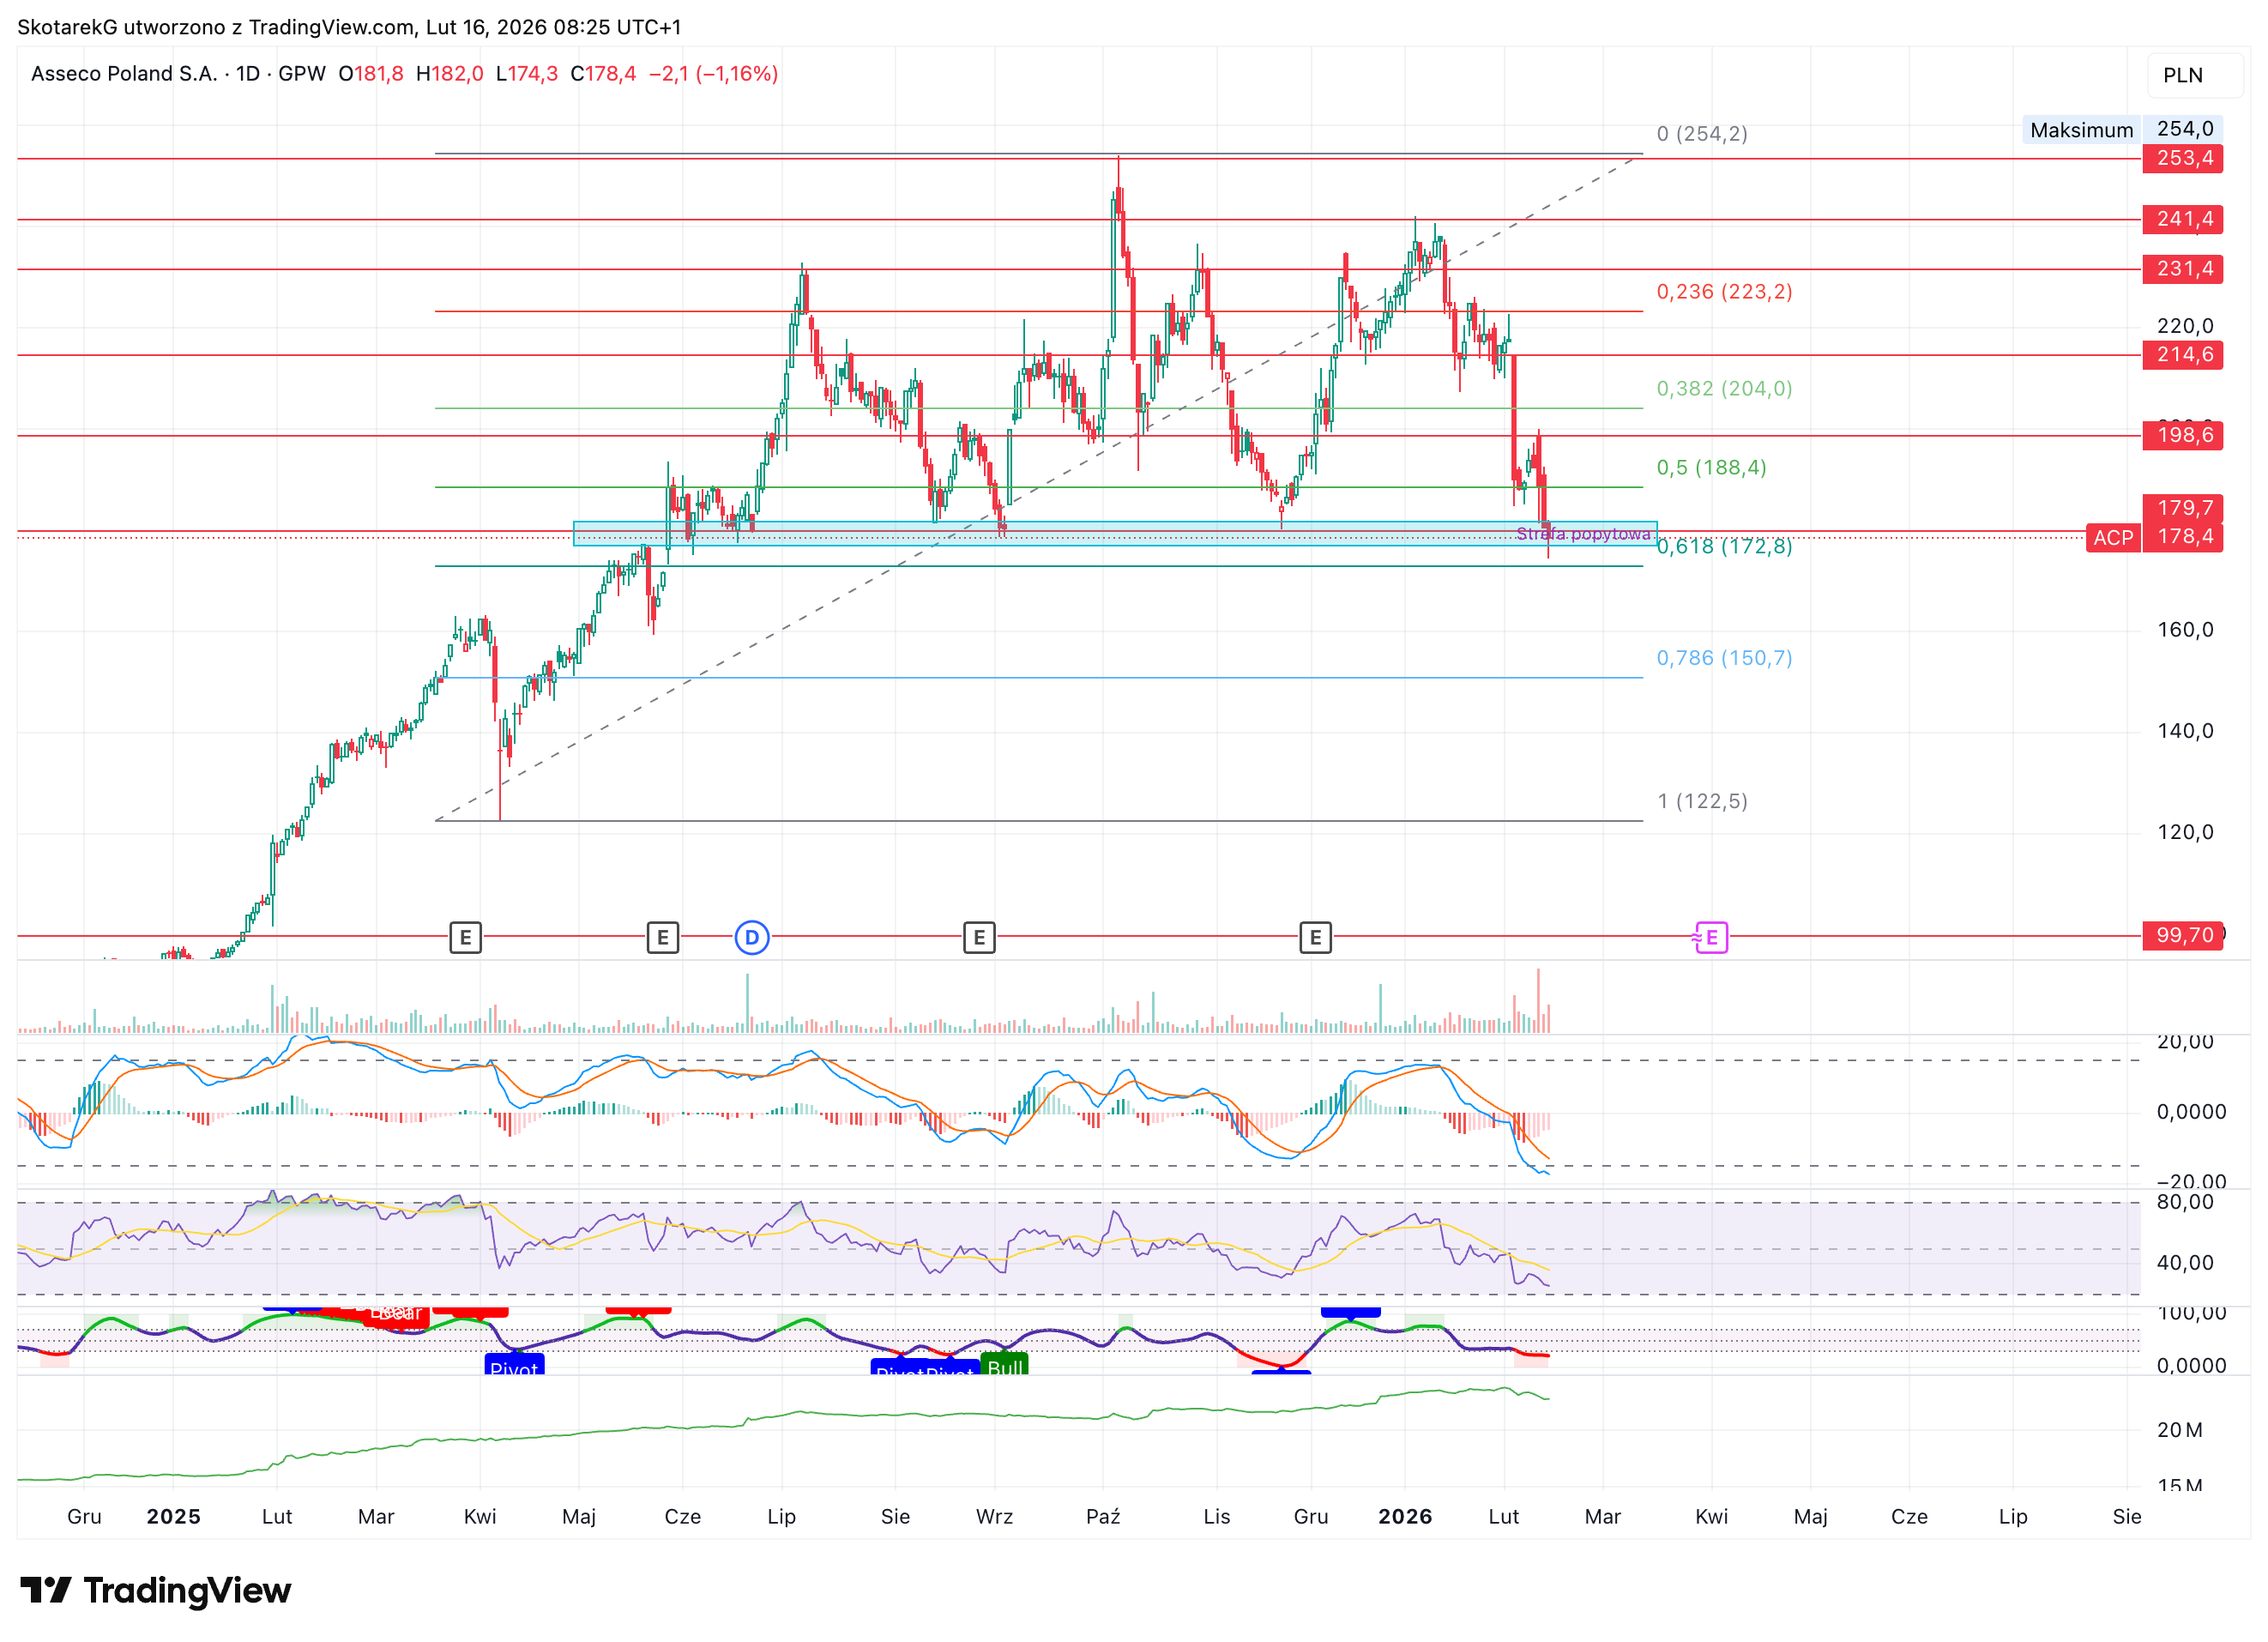Click the 20 M value on volume scale
2268x1642 pixels.
(2180, 1430)
